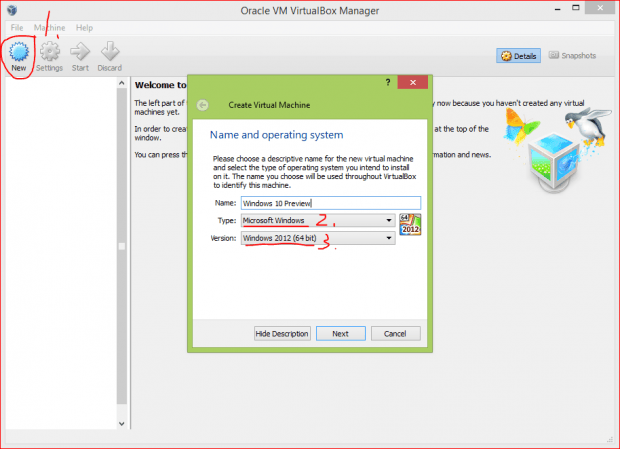Click the VirtualBox cube icon in title bar
The image size is (620, 449).
click(x=12, y=10)
